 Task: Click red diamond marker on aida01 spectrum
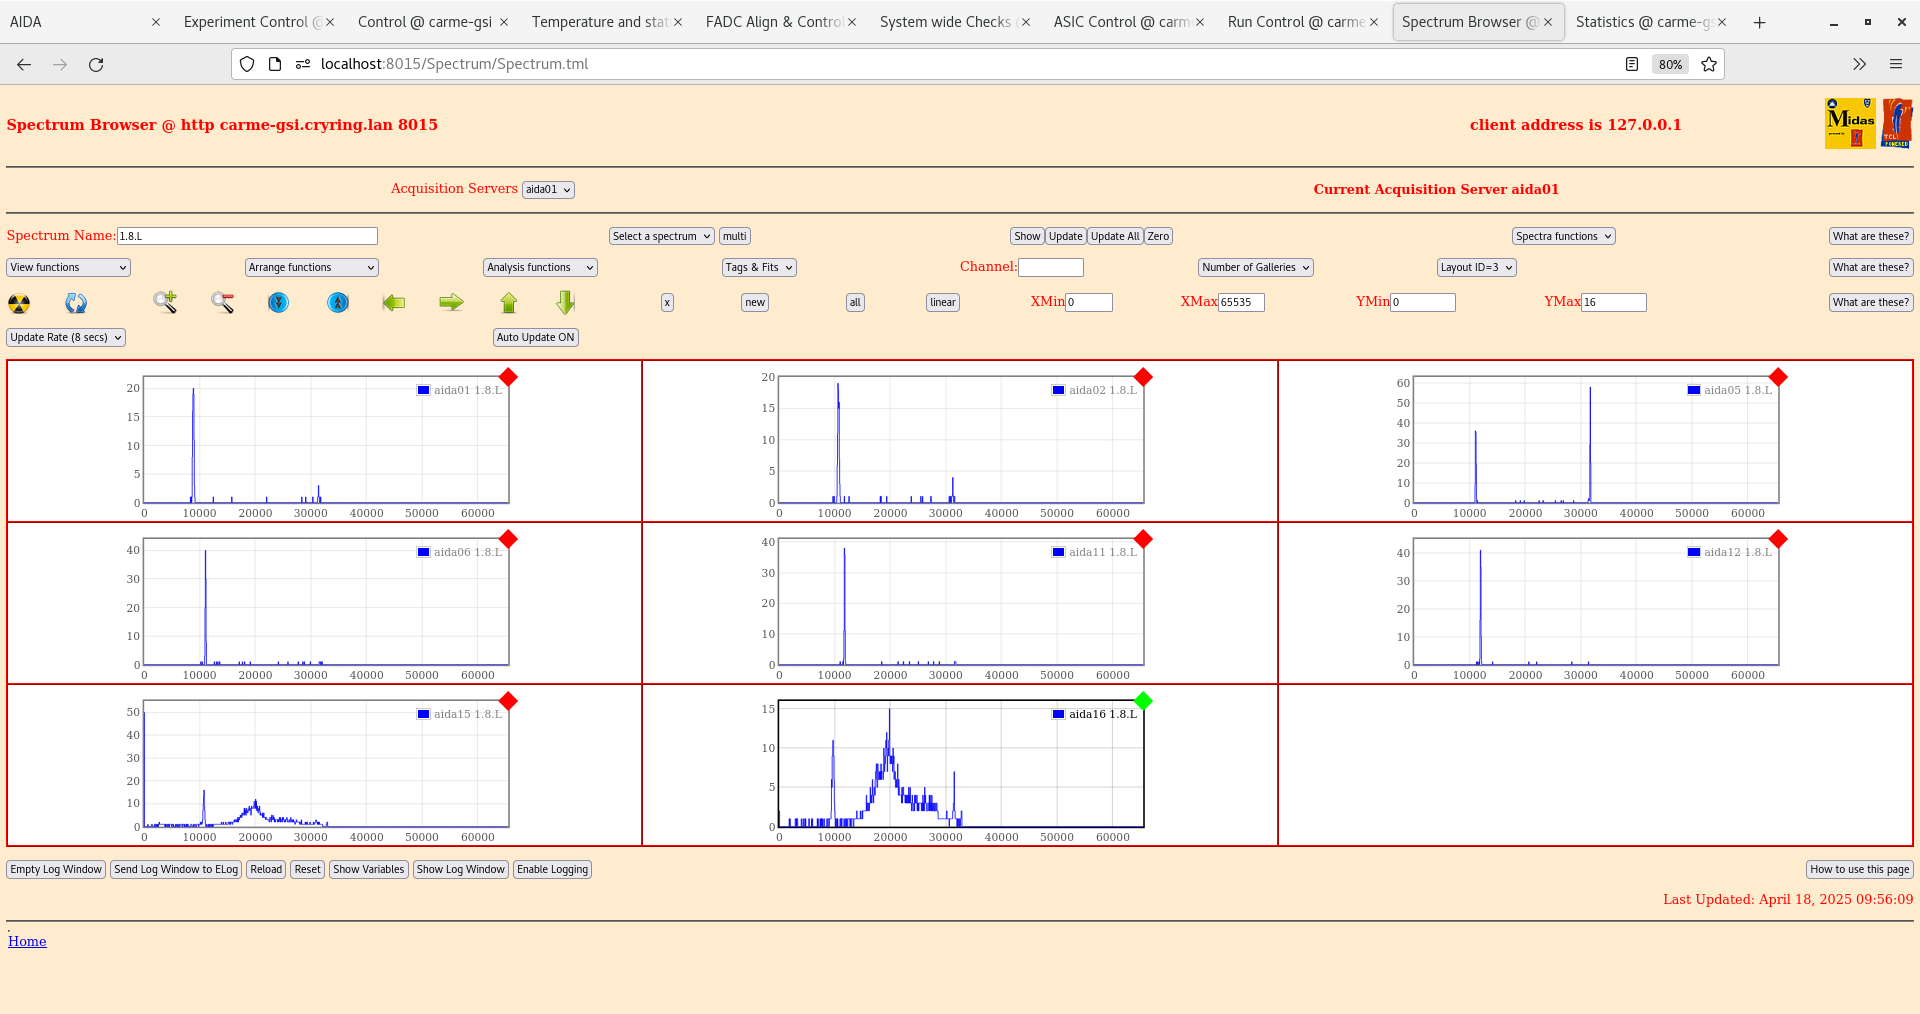[x=508, y=377]
